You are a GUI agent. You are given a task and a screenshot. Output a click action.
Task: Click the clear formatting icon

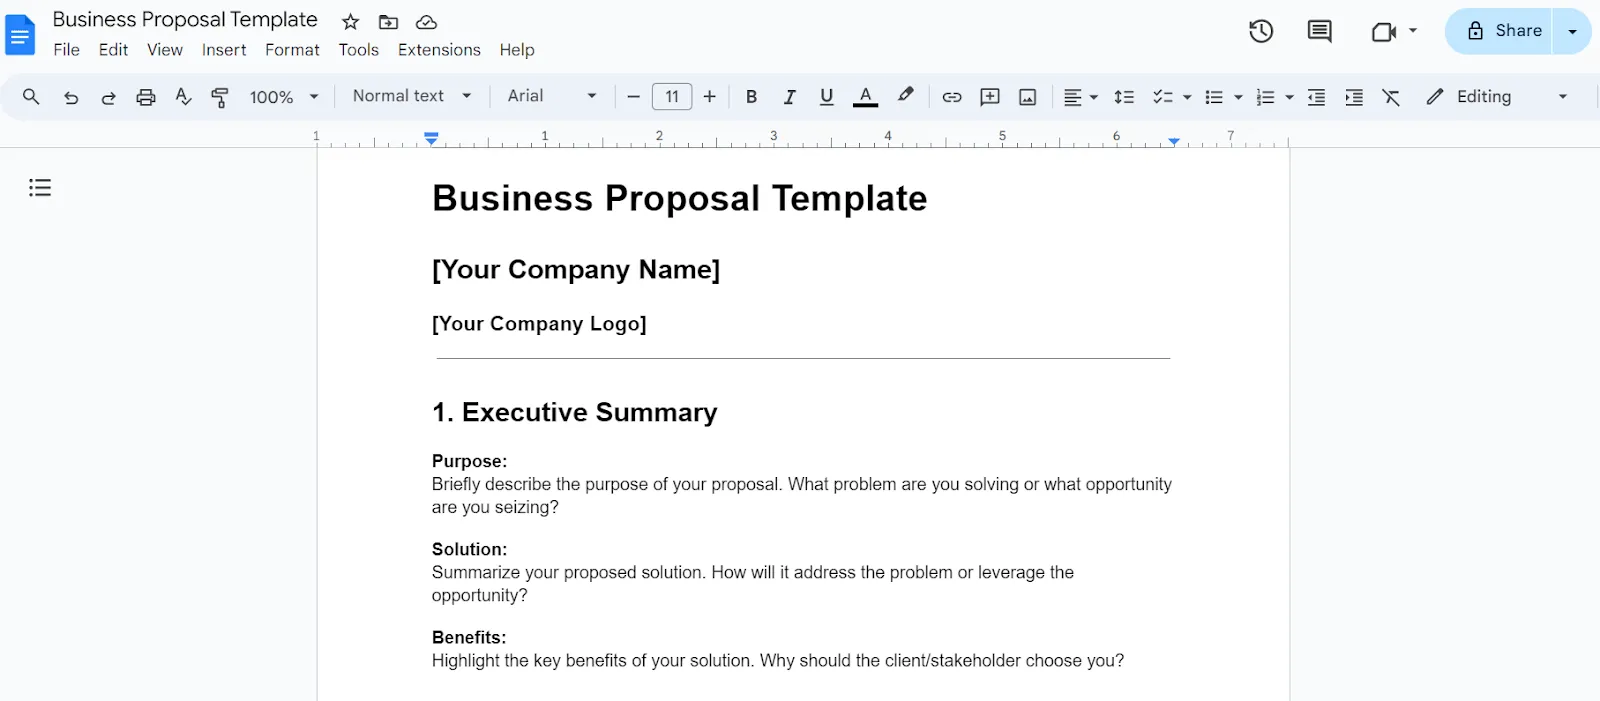click(1391, 97)
